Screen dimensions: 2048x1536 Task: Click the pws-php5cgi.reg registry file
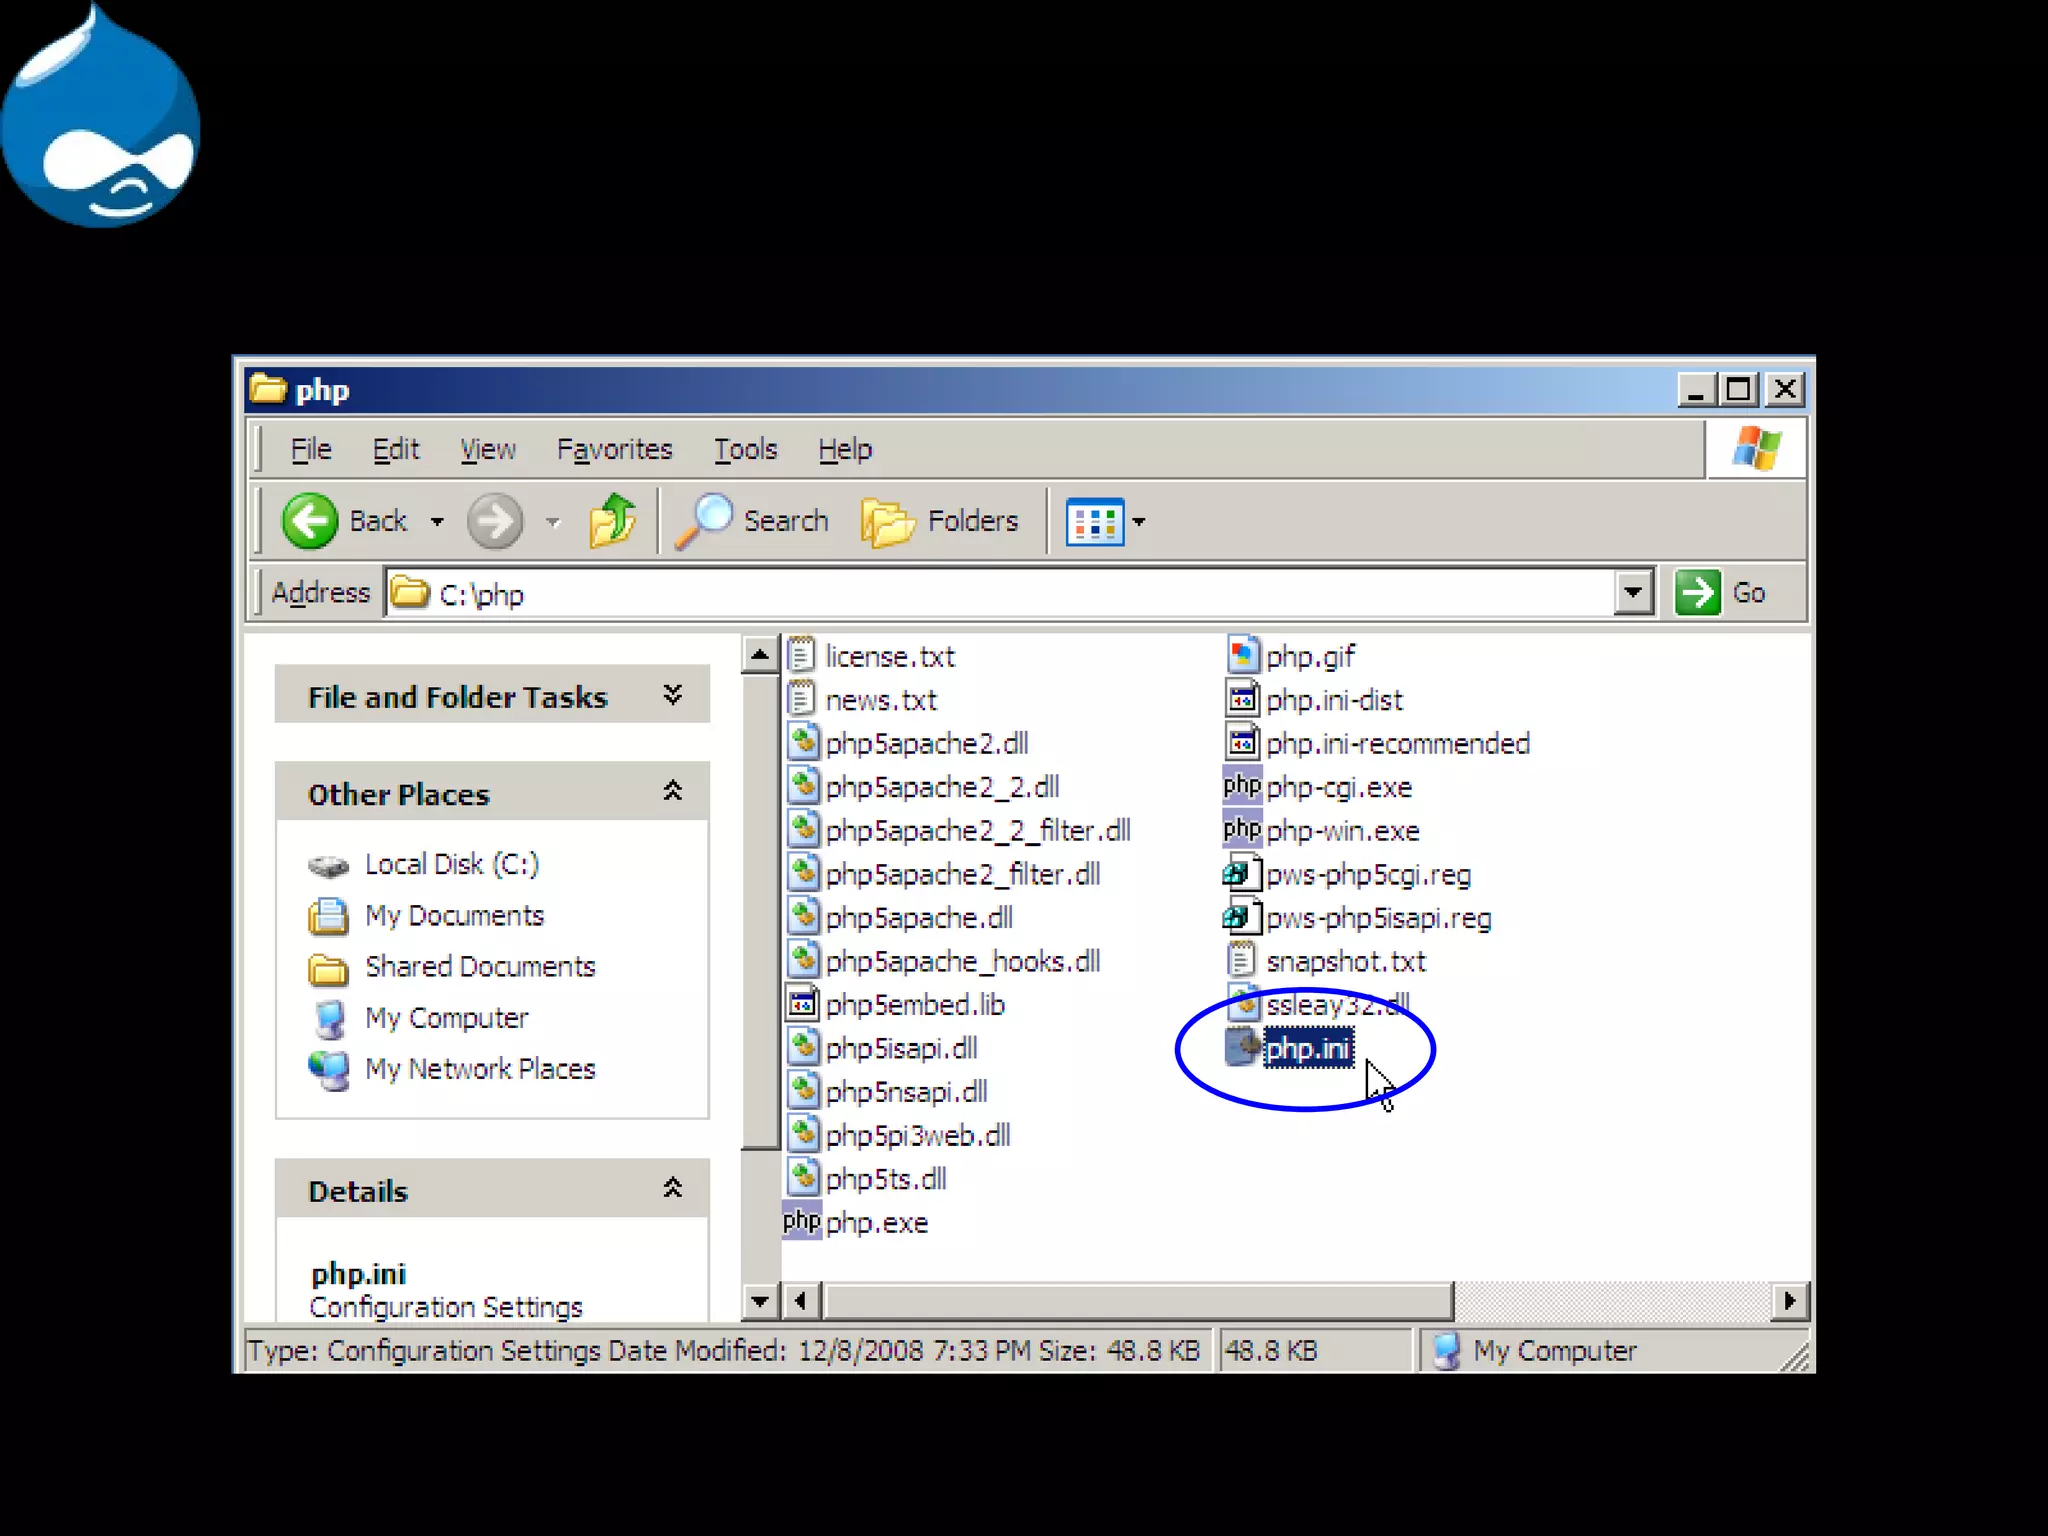1366,875
